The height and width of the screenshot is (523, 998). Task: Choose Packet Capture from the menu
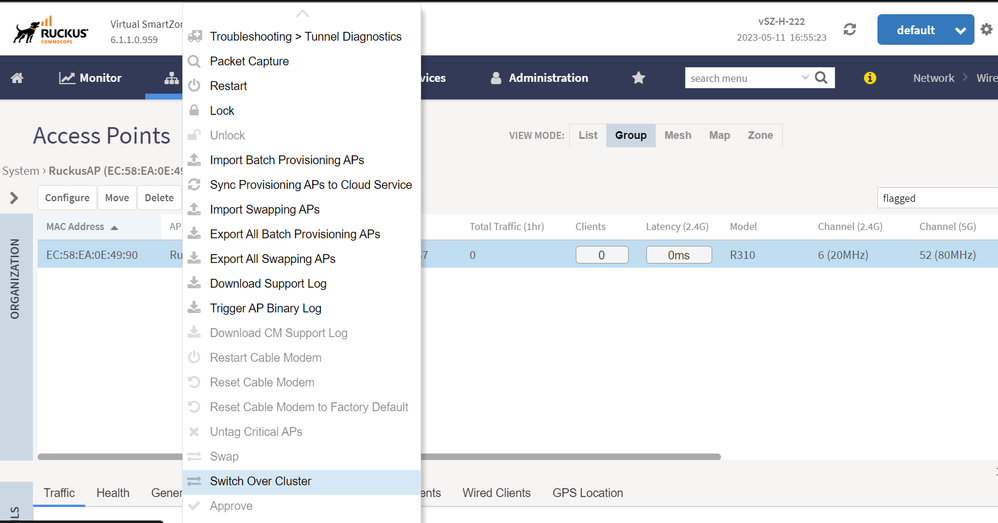click(x=249, y=61)
